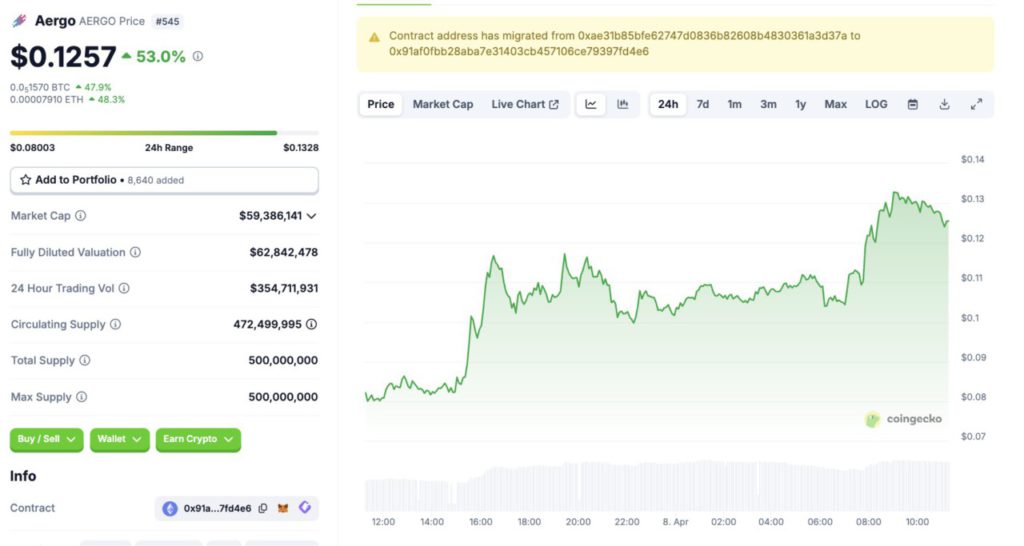Click the #545 rank badge

click(x=167, y=22)
